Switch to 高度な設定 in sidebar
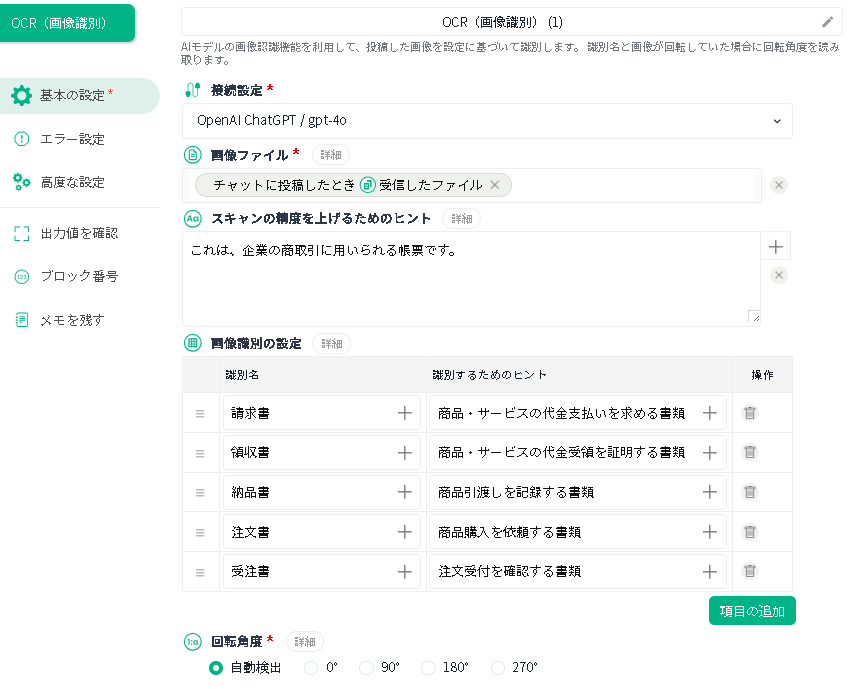Viewport: 849px width, 689px height. [72, 182]
